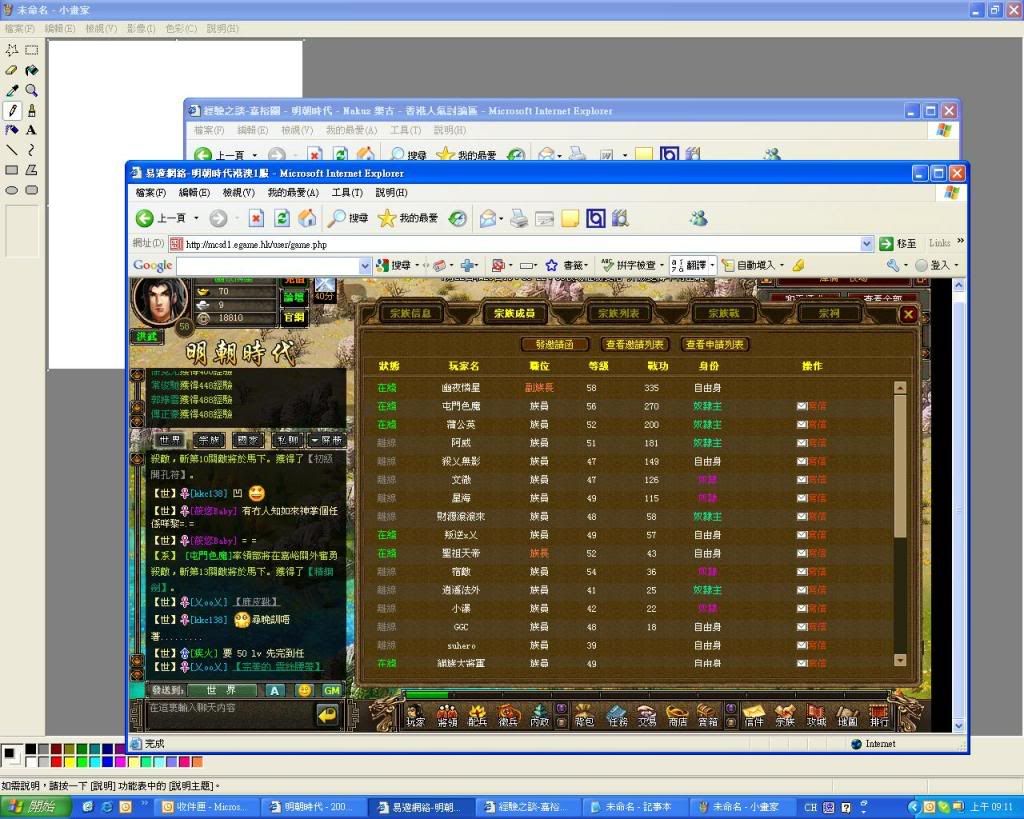Open the Back button history dropdown arrow
Screen dimensions: 1024x819
(196, 218)
